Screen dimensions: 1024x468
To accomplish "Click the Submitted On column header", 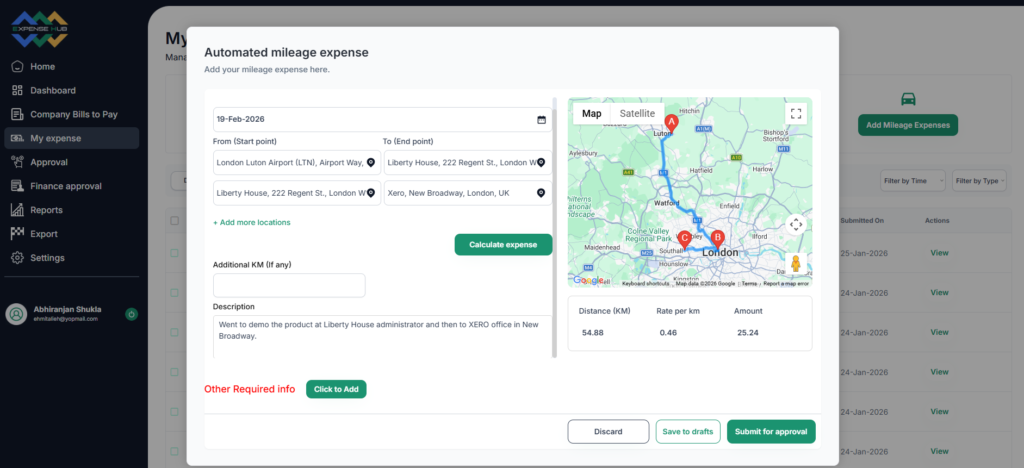I will (862, 221).
